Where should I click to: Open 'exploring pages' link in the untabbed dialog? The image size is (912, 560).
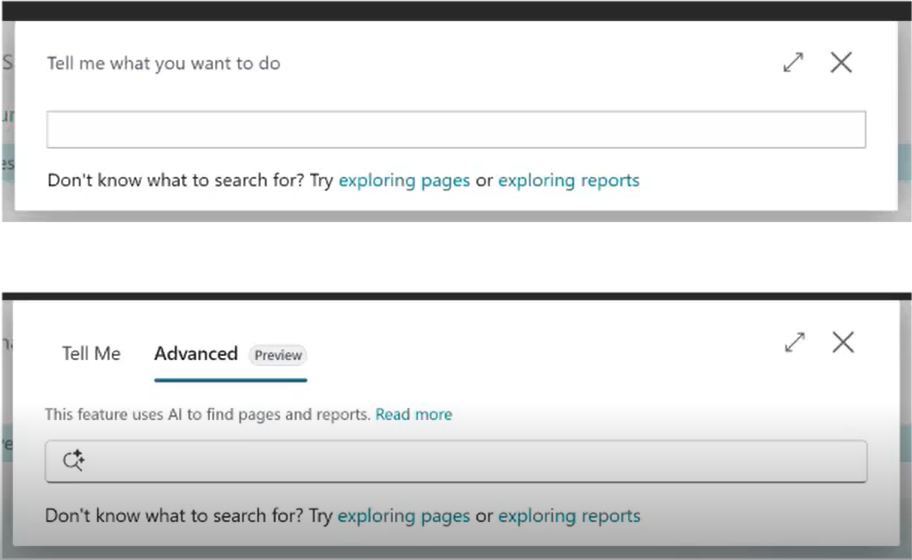tap(404, 181)
